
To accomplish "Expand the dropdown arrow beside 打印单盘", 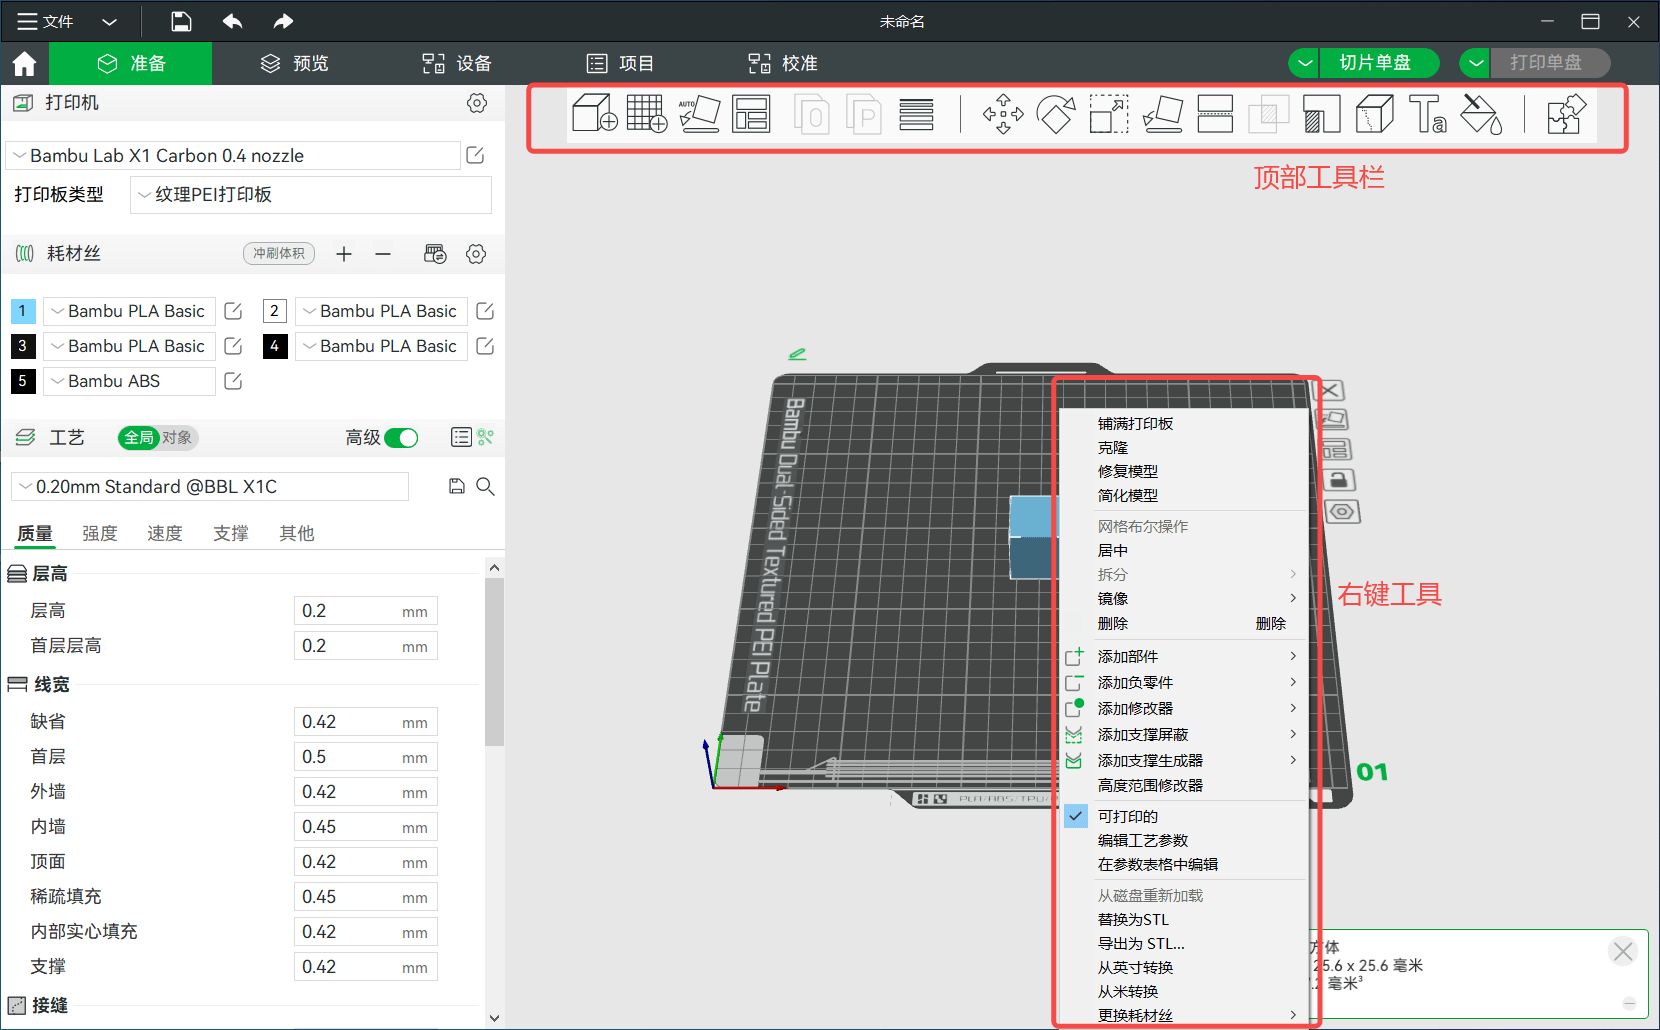I will (1475, 63).
